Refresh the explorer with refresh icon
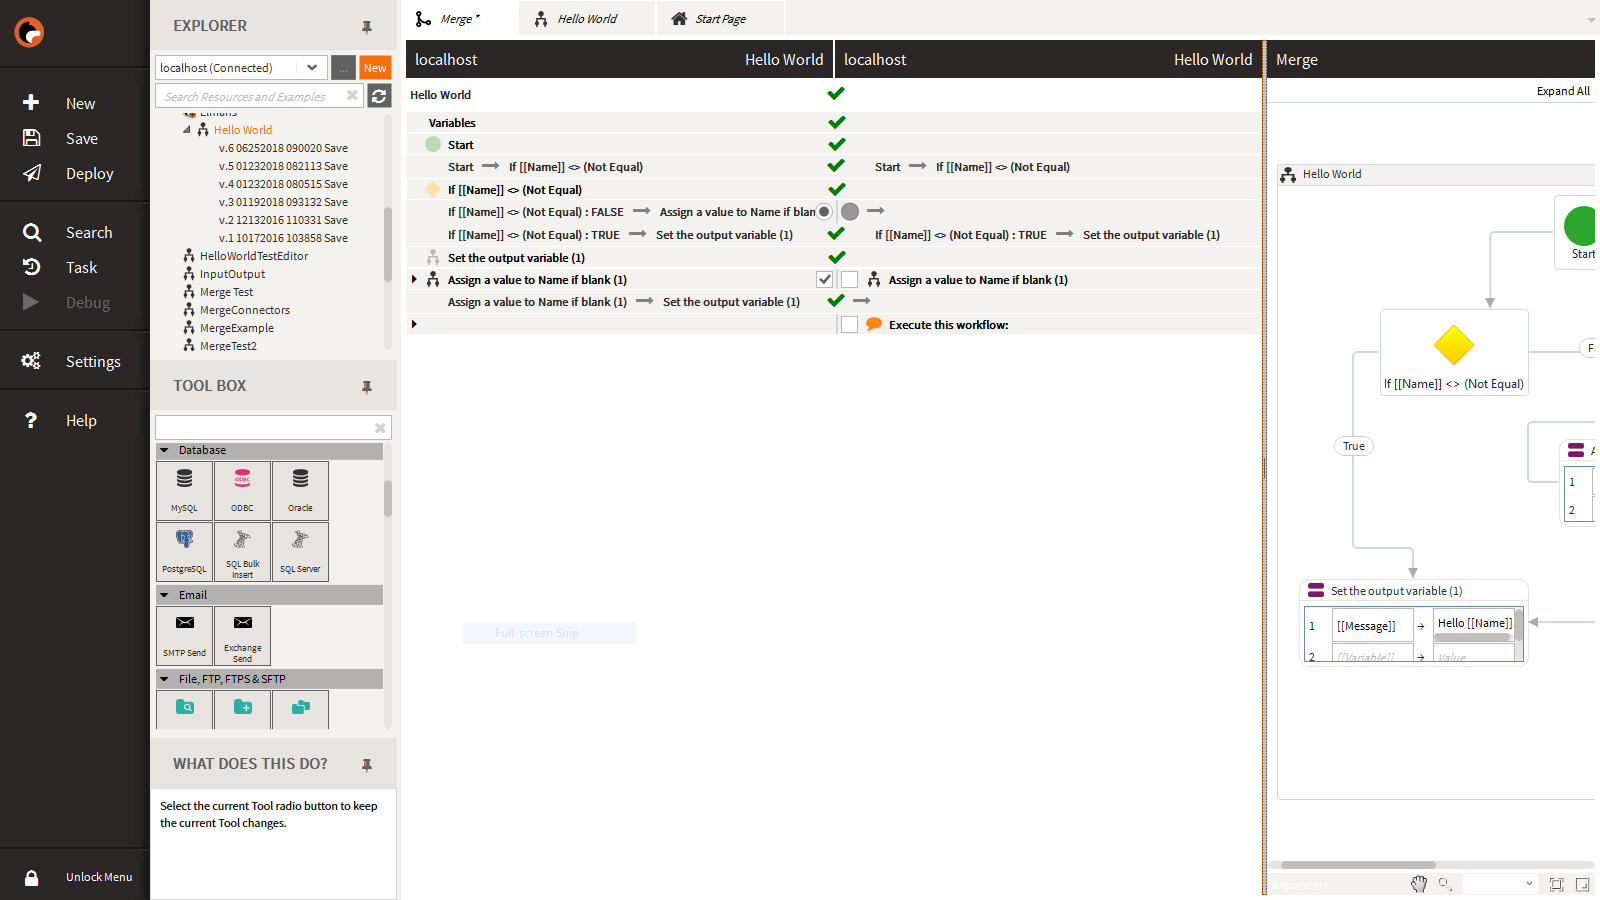 click(379, 96)
